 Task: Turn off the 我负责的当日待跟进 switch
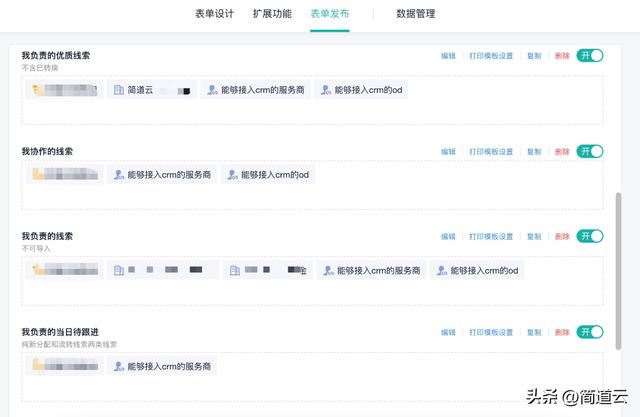click(x=590, y=332)
